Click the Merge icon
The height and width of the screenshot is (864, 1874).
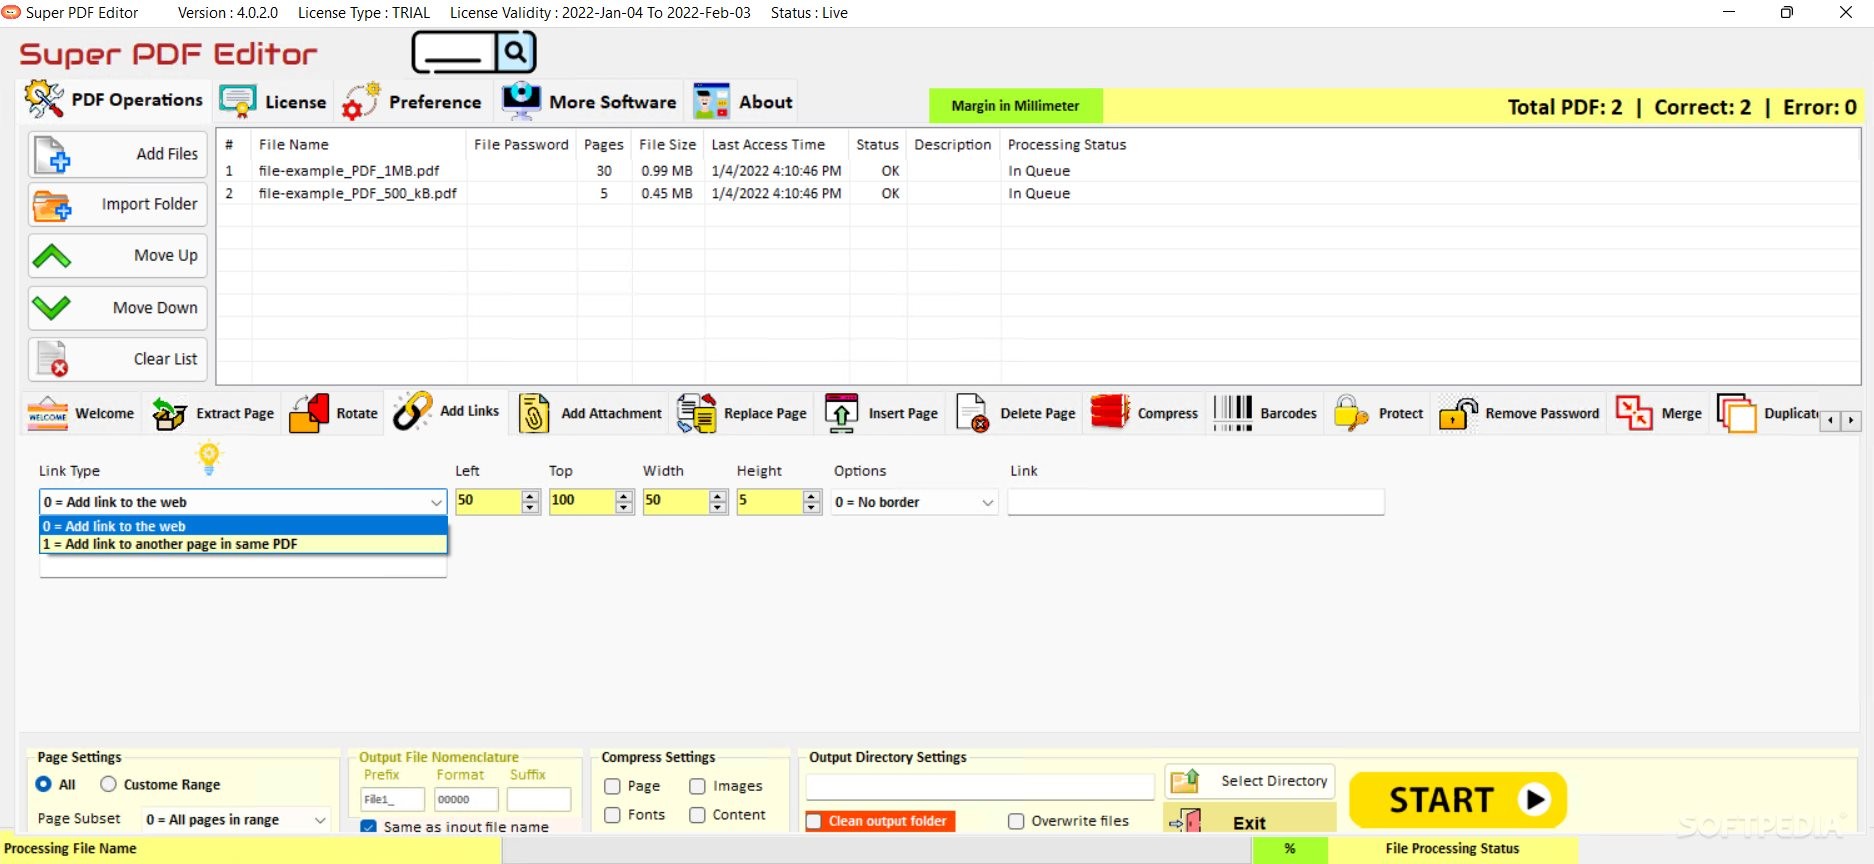(1634, 413)
